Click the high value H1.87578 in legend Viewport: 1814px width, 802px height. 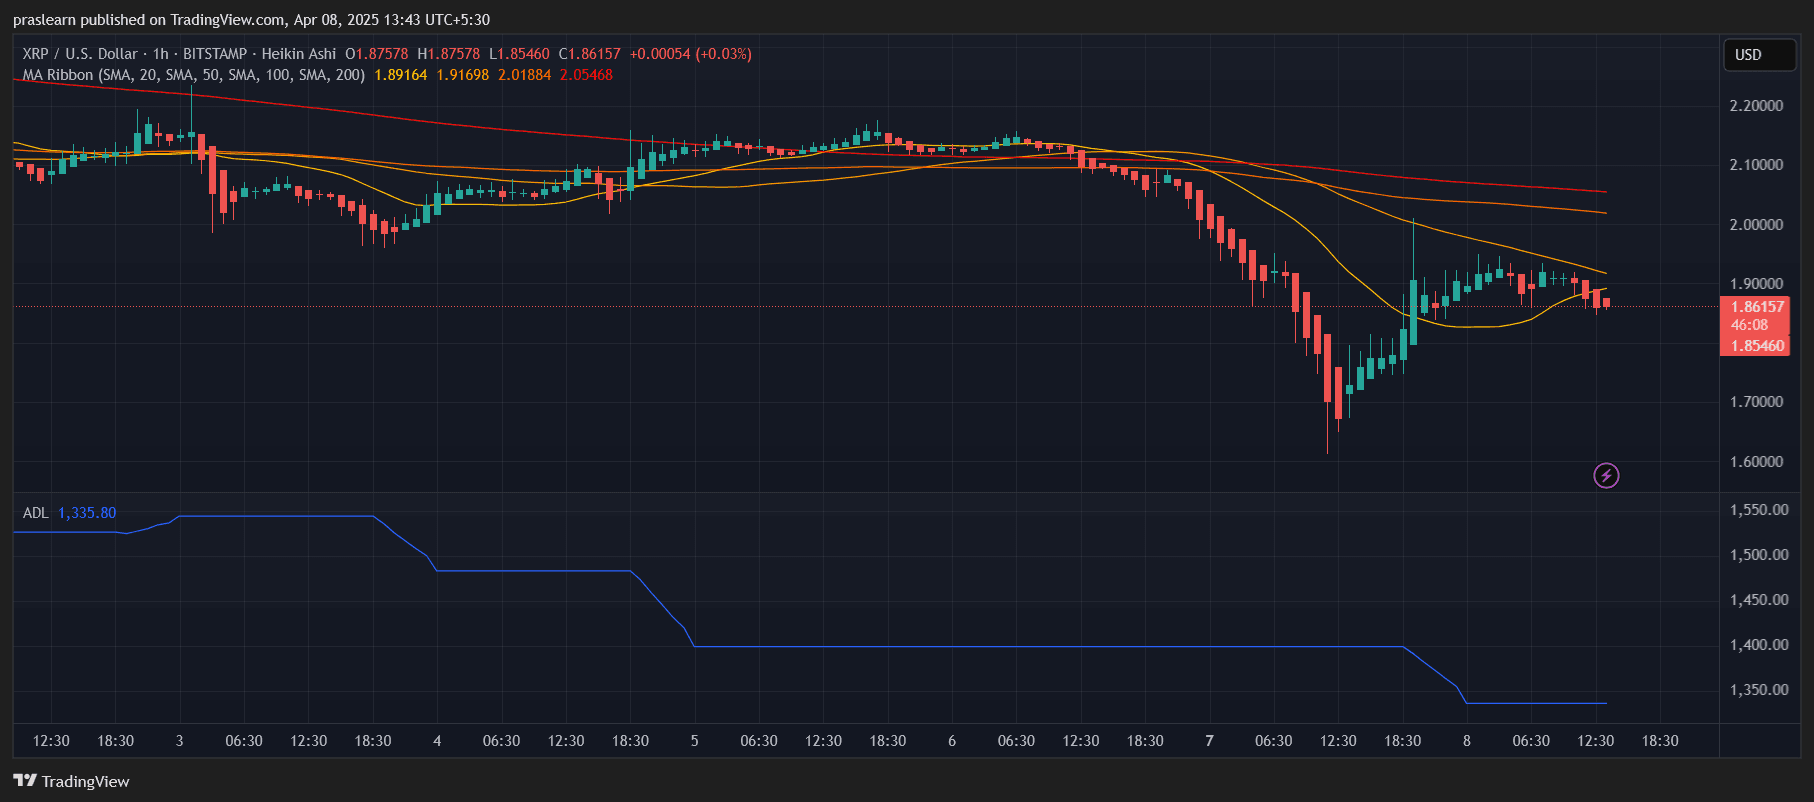tap(449, 54)
